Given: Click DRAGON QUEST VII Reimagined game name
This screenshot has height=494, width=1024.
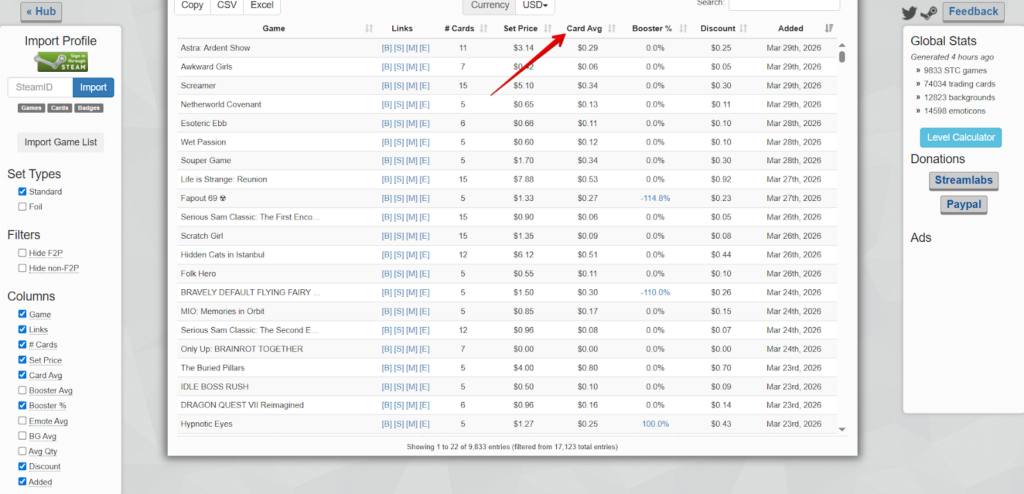Looking at the screenshot, I should click(x=242, y=405).
